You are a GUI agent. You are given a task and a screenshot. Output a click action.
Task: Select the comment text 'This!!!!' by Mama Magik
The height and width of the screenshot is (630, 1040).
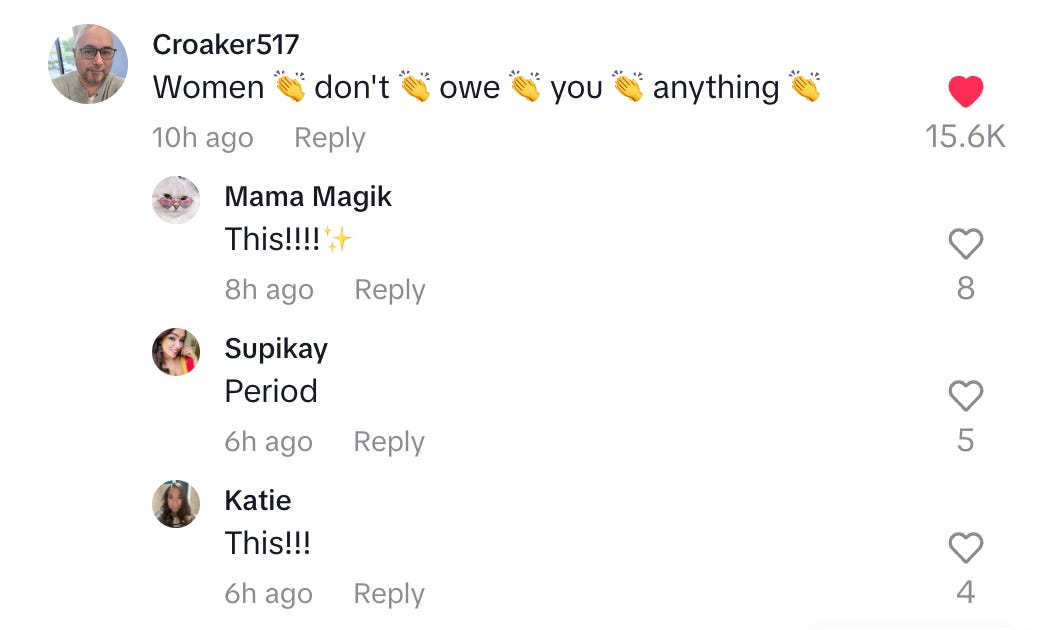click(x=268, y=239)
